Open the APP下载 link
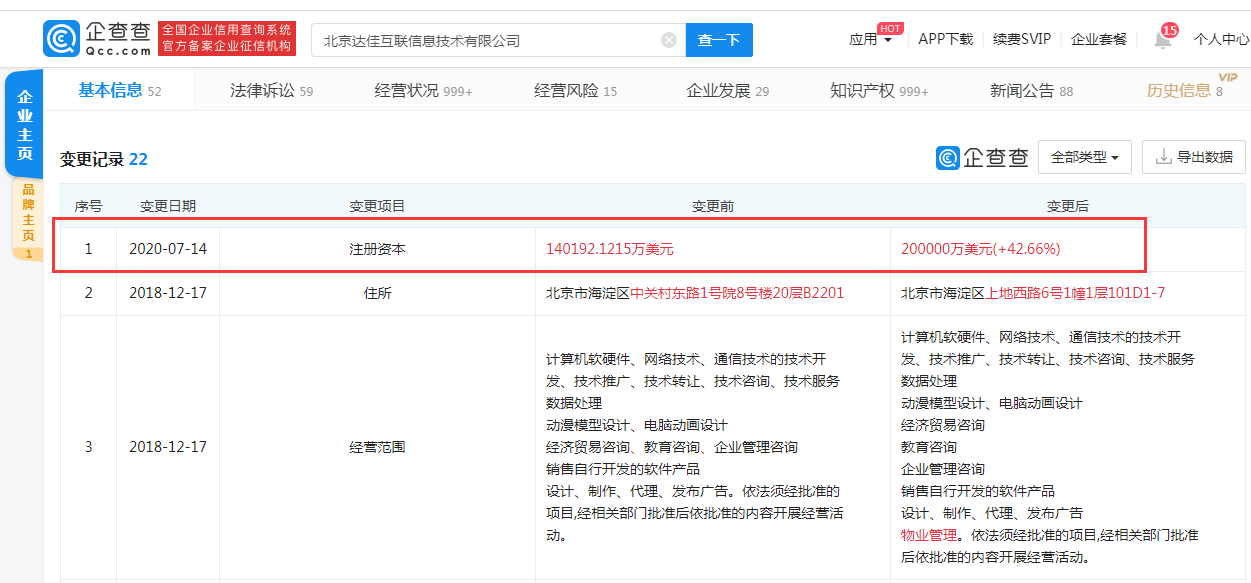Image resolution: width=1251 pixels, height=583 pixels. click(945, 39)
